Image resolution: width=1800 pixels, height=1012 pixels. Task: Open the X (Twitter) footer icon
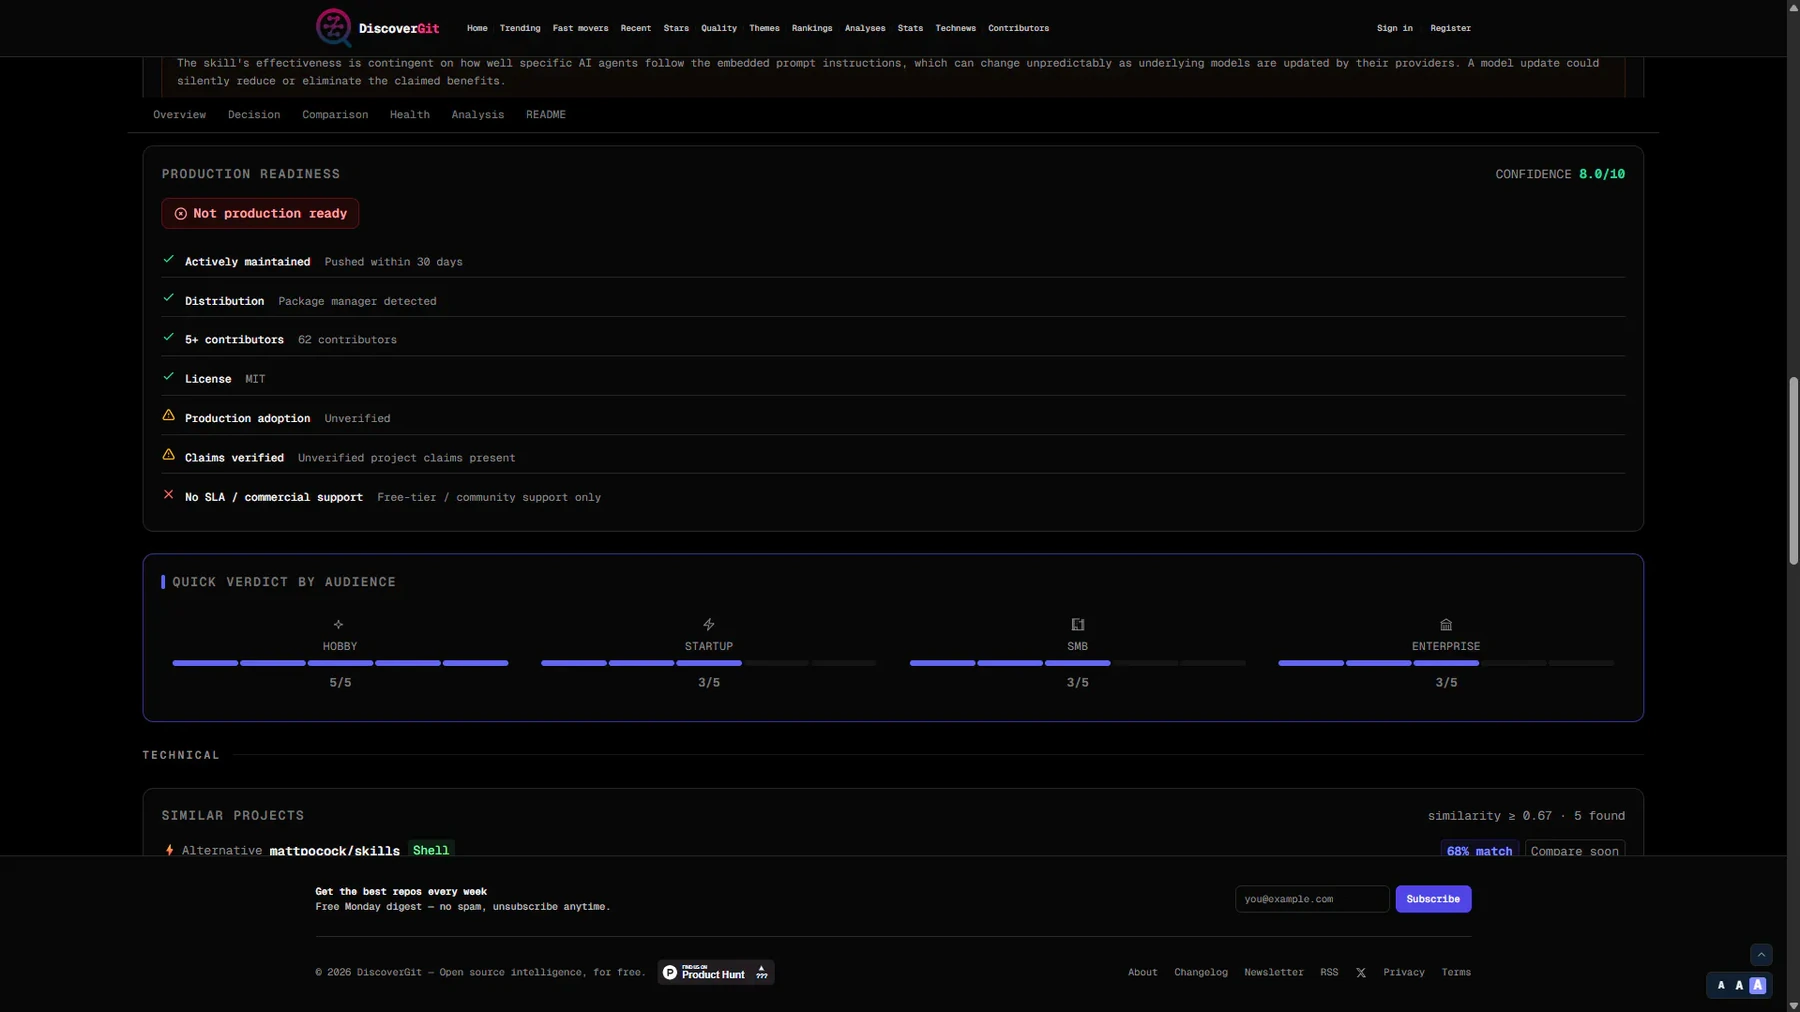point(1360,972)
